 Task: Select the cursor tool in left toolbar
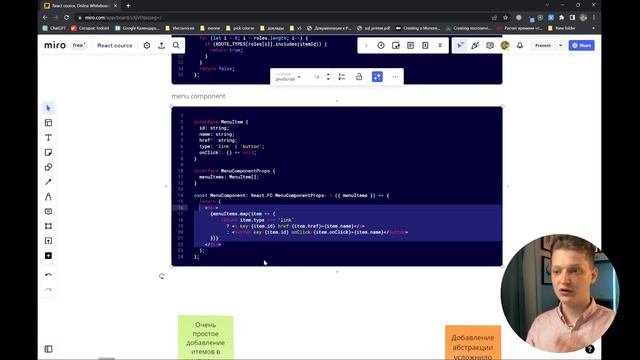tap(48, 108)
